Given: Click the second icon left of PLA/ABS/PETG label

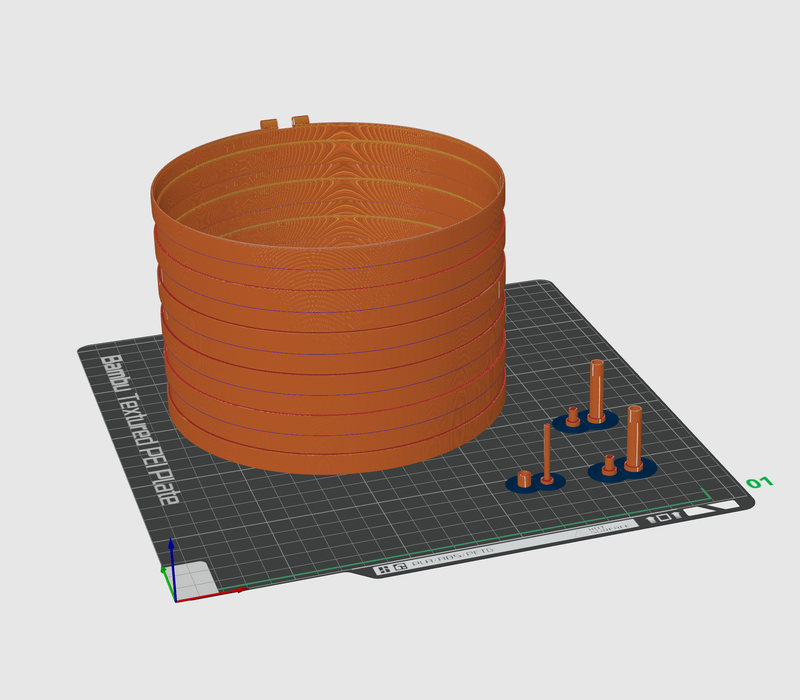Looking at the screenshot, I should pyautogui.click(x=398, y=568).
